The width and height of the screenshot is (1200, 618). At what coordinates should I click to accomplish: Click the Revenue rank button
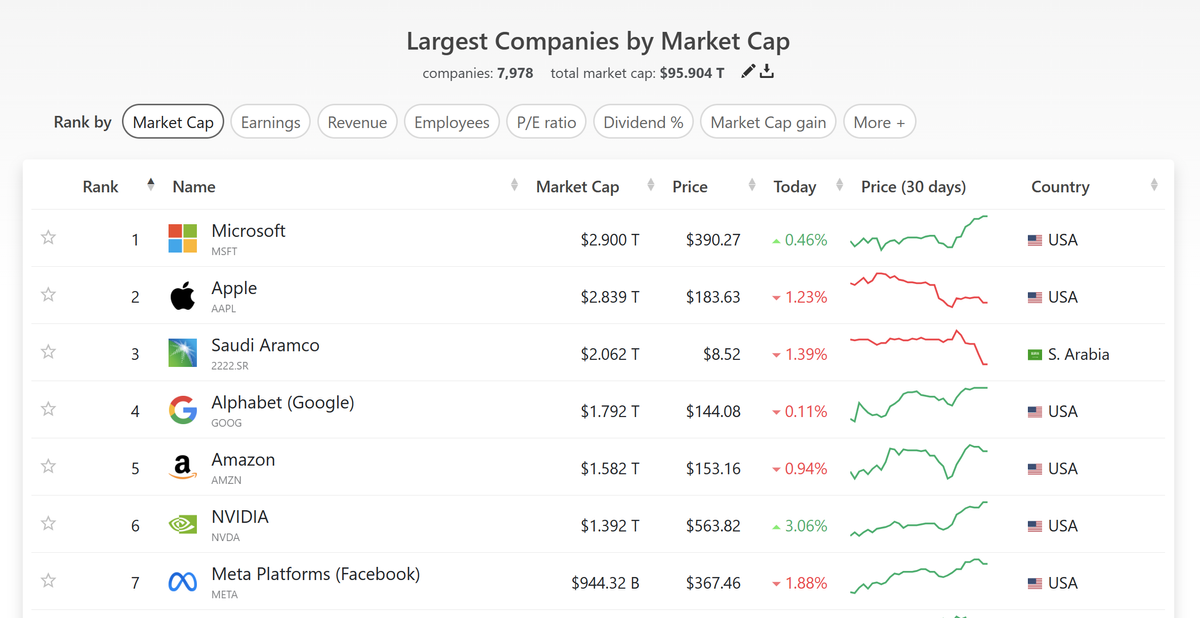[x=357, y=121]
